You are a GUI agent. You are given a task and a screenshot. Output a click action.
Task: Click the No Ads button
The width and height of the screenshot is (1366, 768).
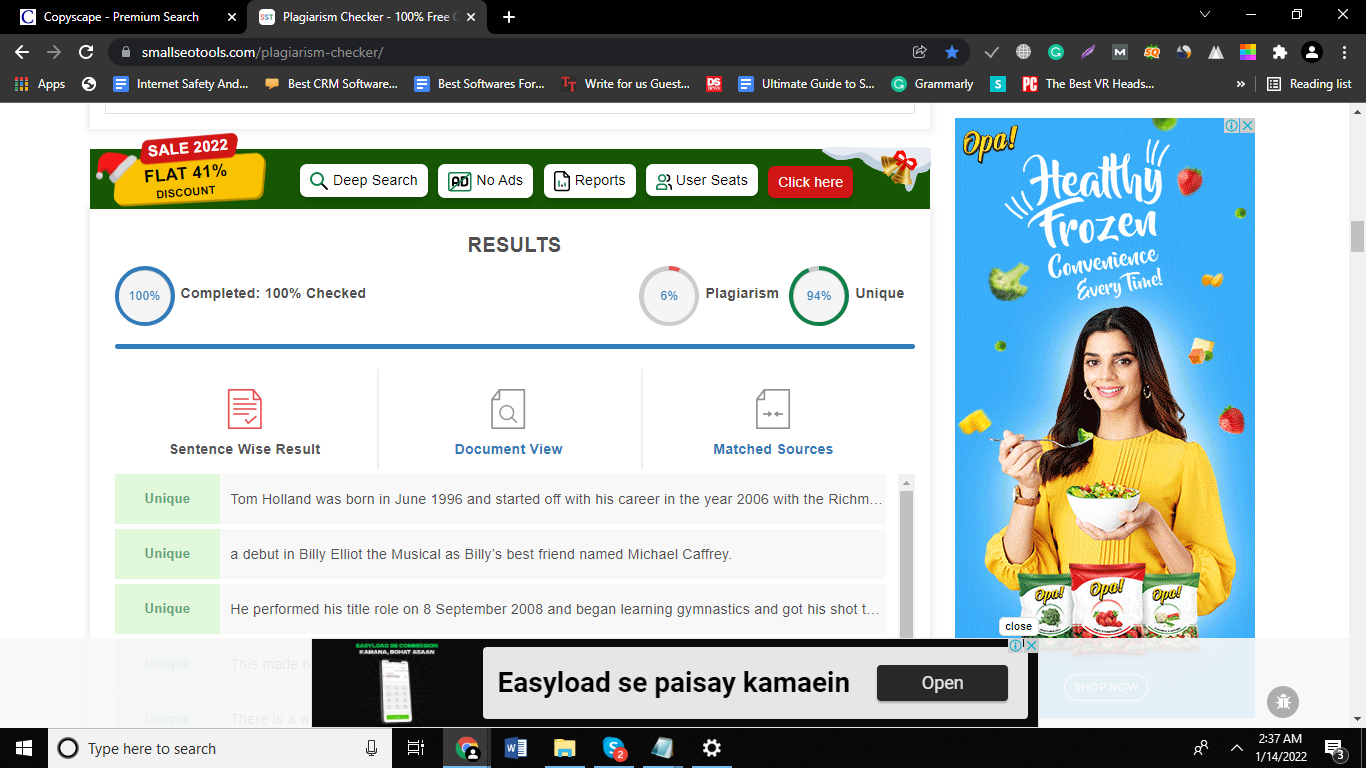pos(486,181)
